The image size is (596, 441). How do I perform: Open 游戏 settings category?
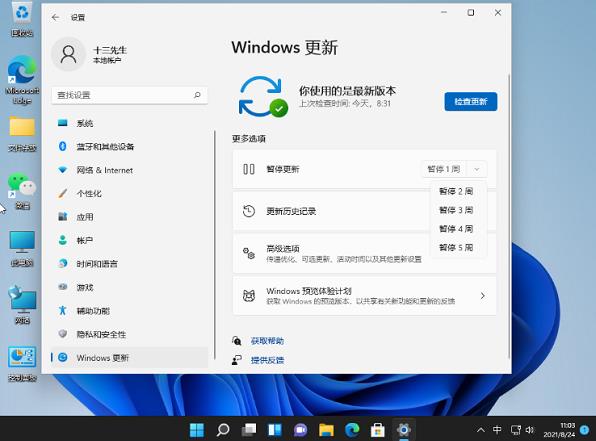(x=129, y=287)
